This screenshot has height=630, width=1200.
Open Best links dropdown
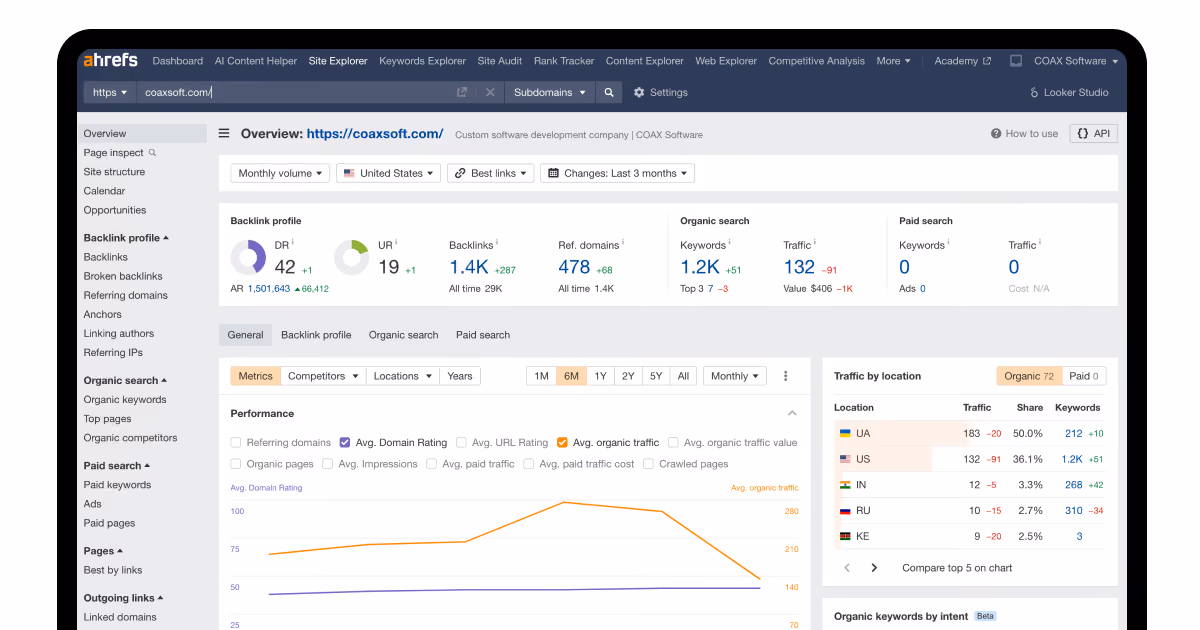(491, 173)
